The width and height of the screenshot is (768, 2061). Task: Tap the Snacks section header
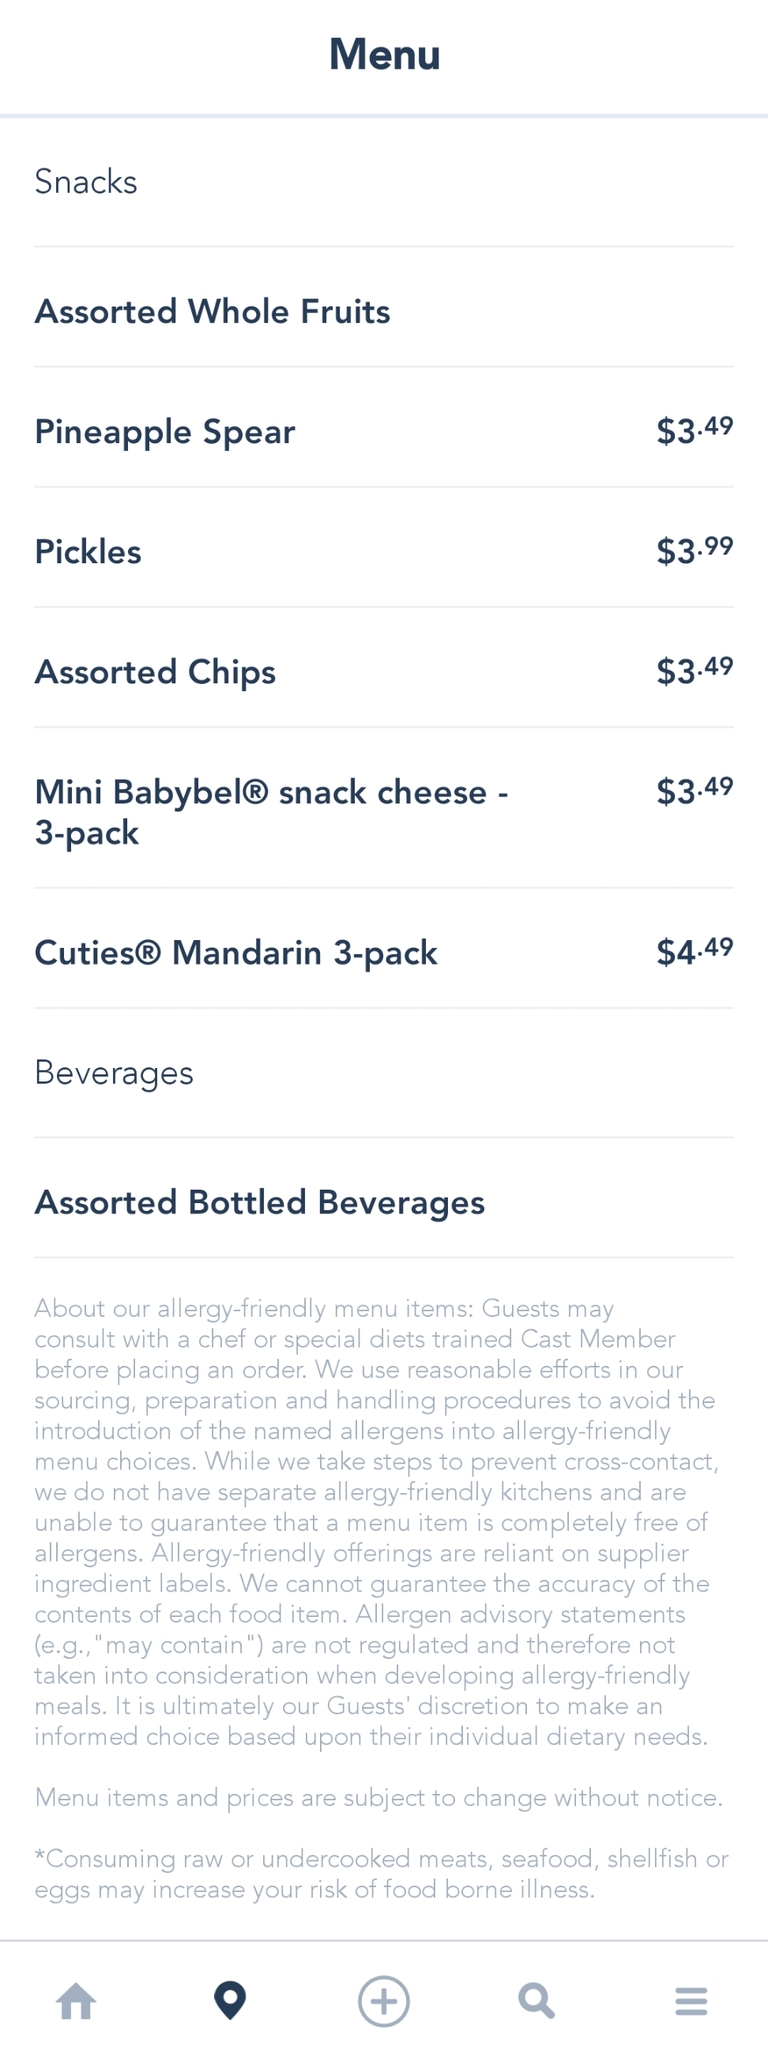[x=86, y=182]
